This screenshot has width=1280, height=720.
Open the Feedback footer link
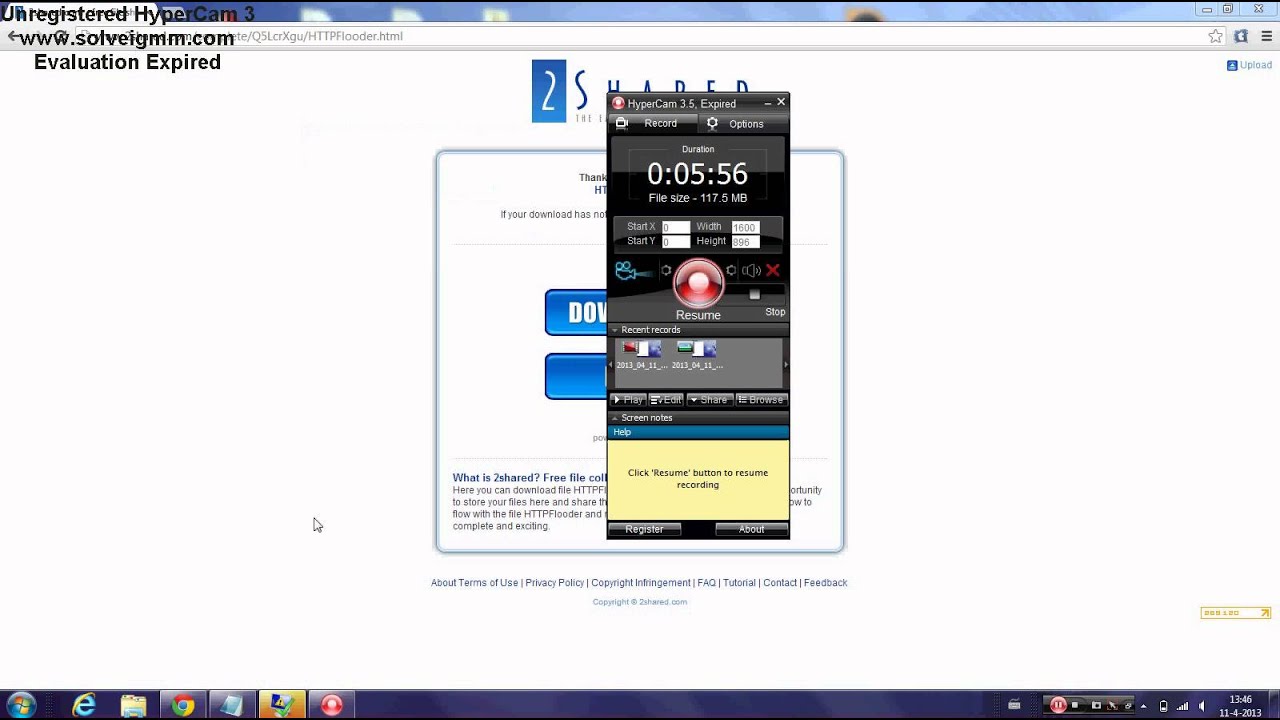tap(825, 583)
